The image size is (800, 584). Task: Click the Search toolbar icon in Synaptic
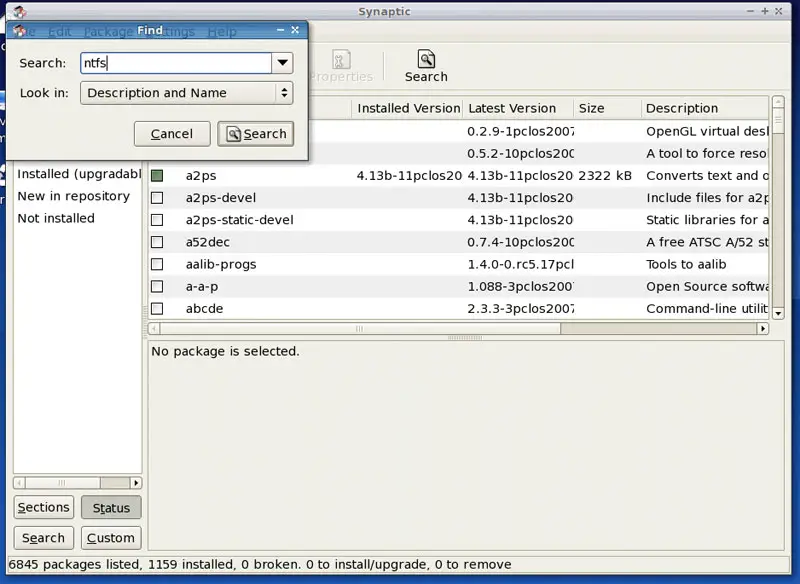pyautogui.click(x=426, y=66)
